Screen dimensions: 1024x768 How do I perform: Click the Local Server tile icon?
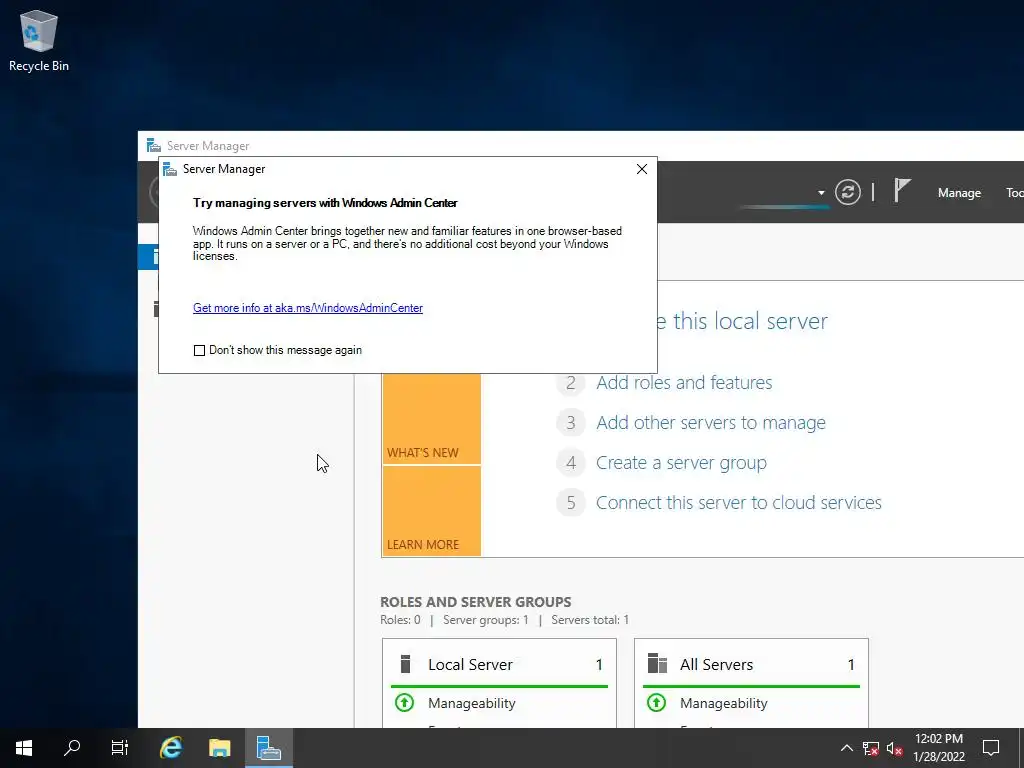(405, 664)
